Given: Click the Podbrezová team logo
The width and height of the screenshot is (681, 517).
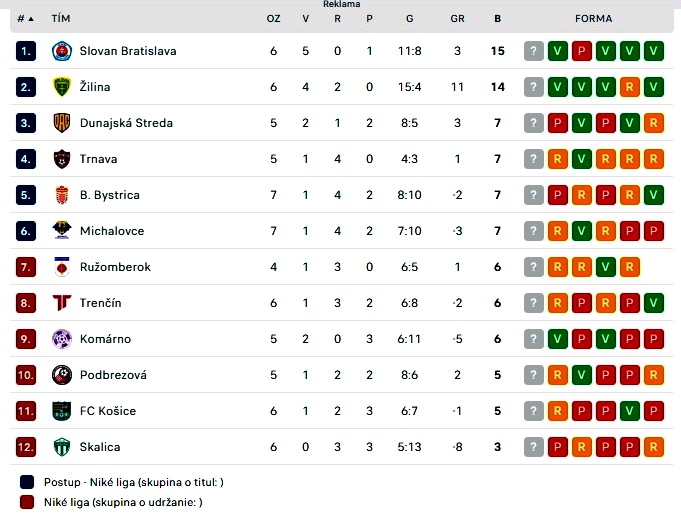Looking at the screenshot, I should coord(62,375).
